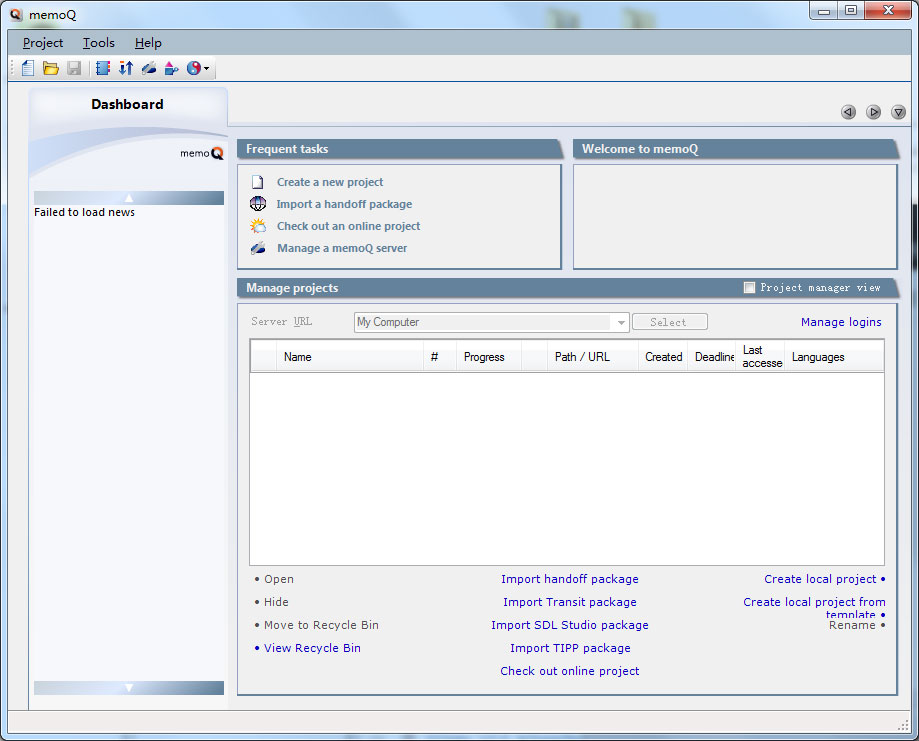This screenshot has height=741, width=919.
Task: Click the Create local project link
Action: tap(818, 578)
